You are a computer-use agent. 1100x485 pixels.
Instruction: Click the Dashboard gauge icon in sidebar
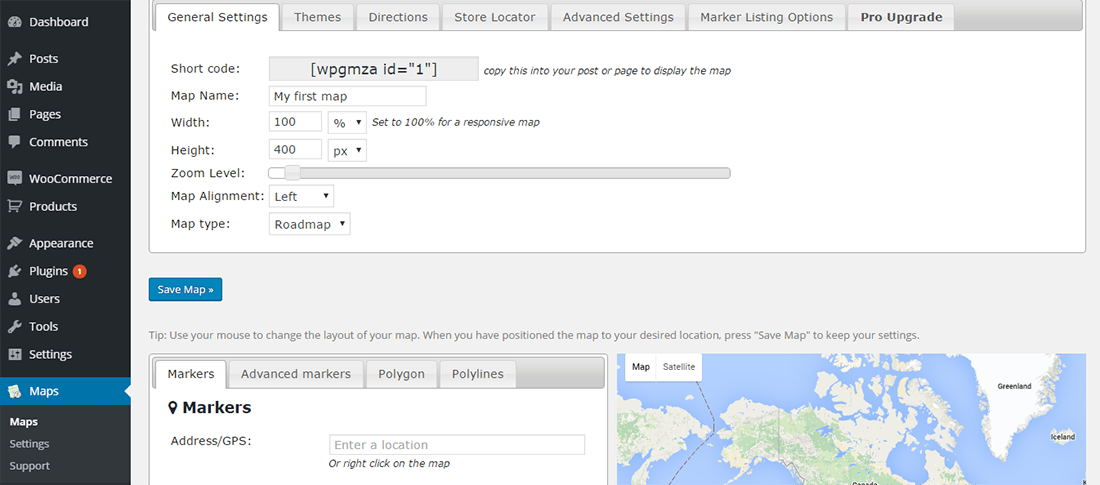point(14,22)
